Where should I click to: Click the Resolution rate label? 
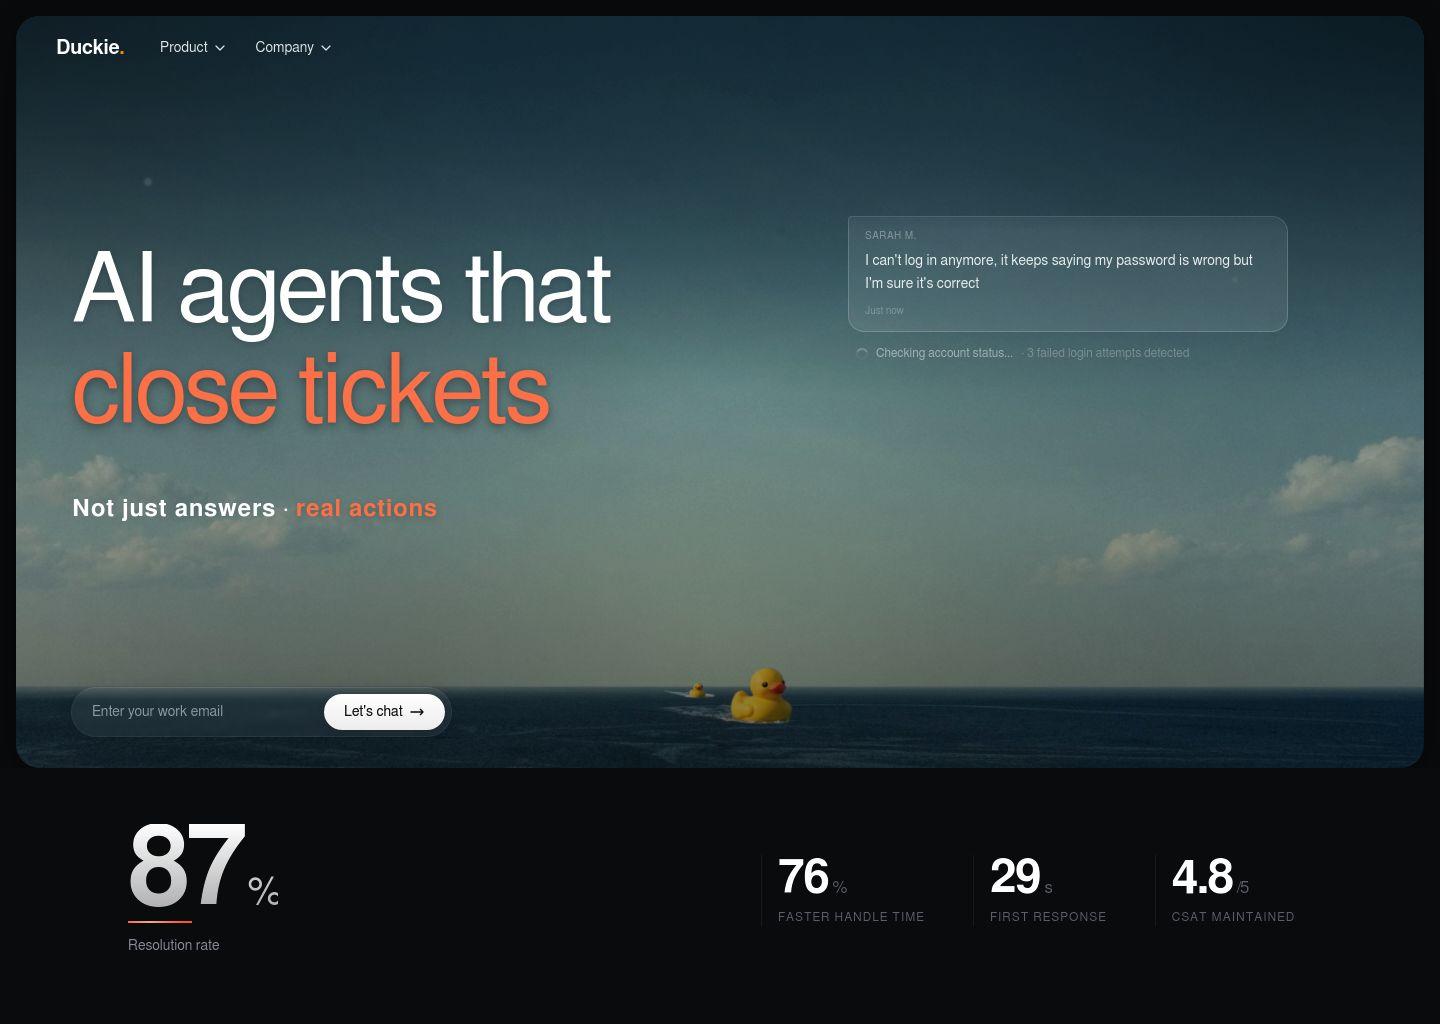pos(174,945)
